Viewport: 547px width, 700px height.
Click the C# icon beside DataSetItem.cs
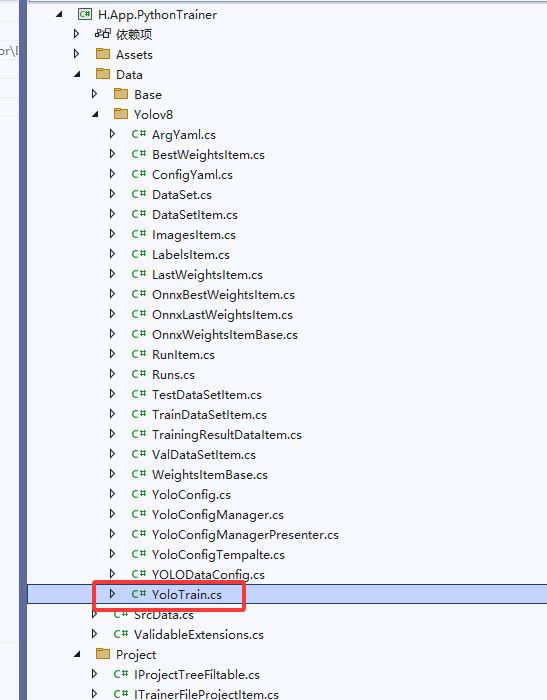pos(139,214)
